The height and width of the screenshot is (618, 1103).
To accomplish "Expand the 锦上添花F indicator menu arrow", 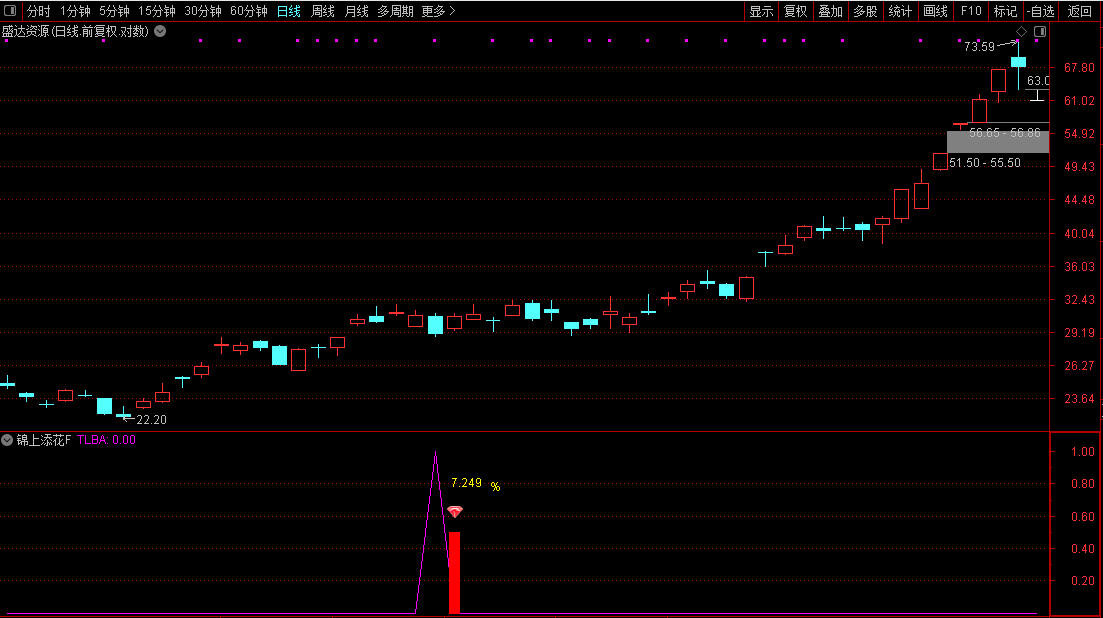I will (7, 440).
